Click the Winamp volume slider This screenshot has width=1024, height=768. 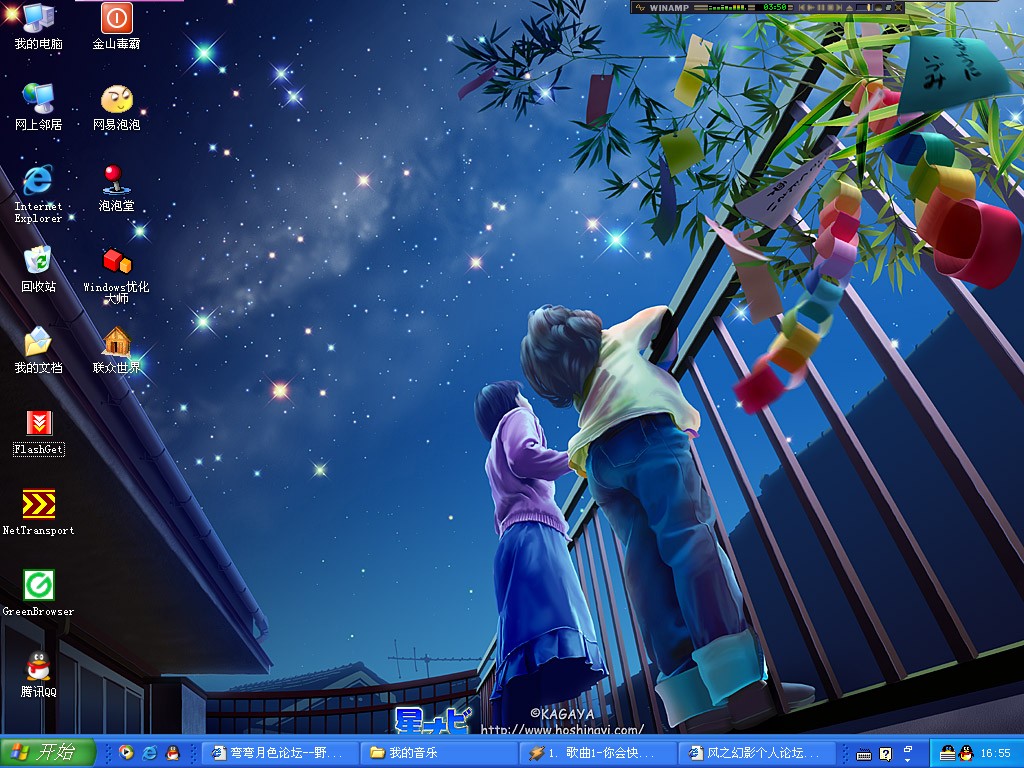(x=864, y=8)
